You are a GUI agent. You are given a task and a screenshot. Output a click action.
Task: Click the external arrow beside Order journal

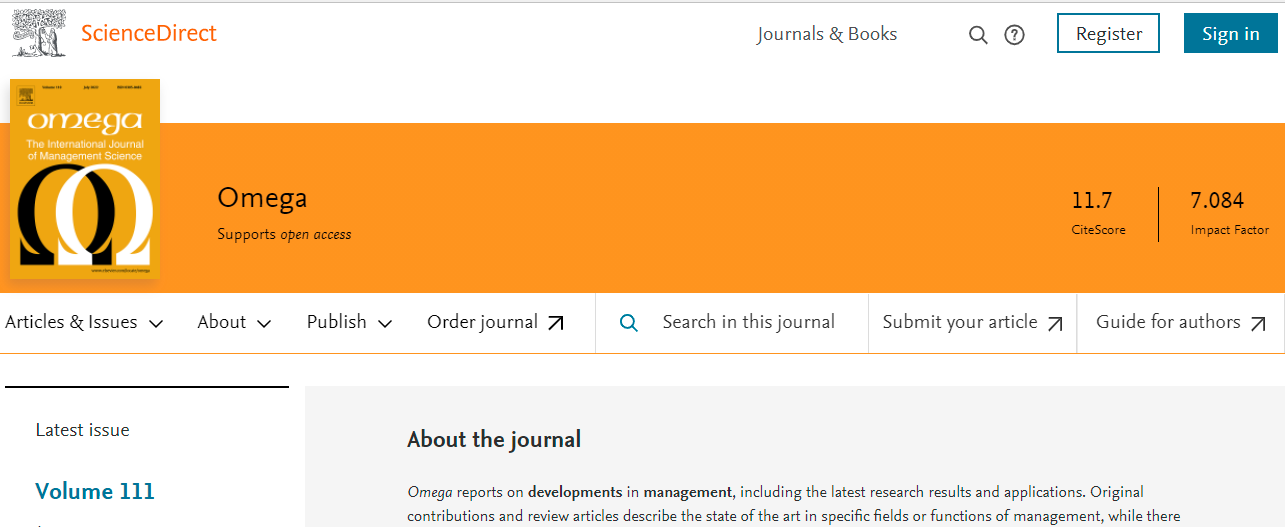click(x=556, y=323)
